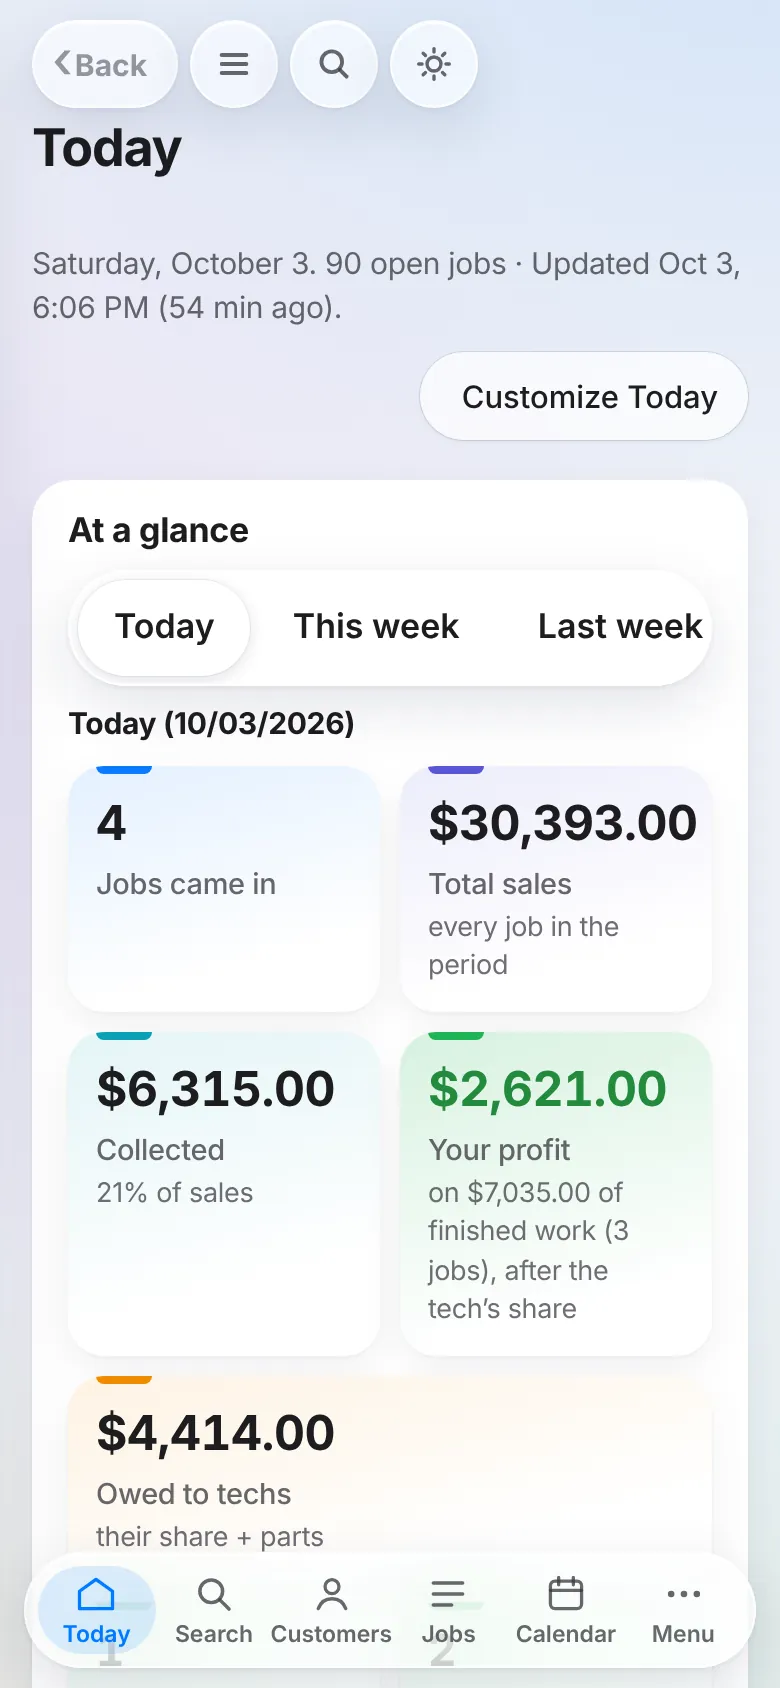Expand the Menu three-dots icon

pos(683,1611)
